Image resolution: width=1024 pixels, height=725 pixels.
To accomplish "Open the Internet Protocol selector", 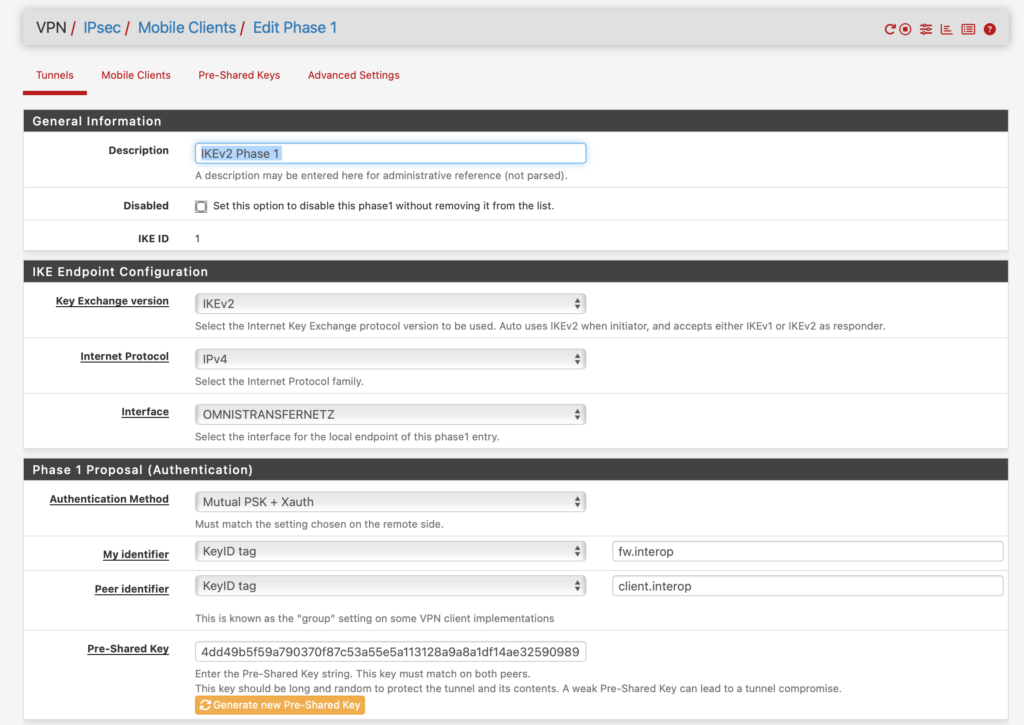I will coord(390,358).
